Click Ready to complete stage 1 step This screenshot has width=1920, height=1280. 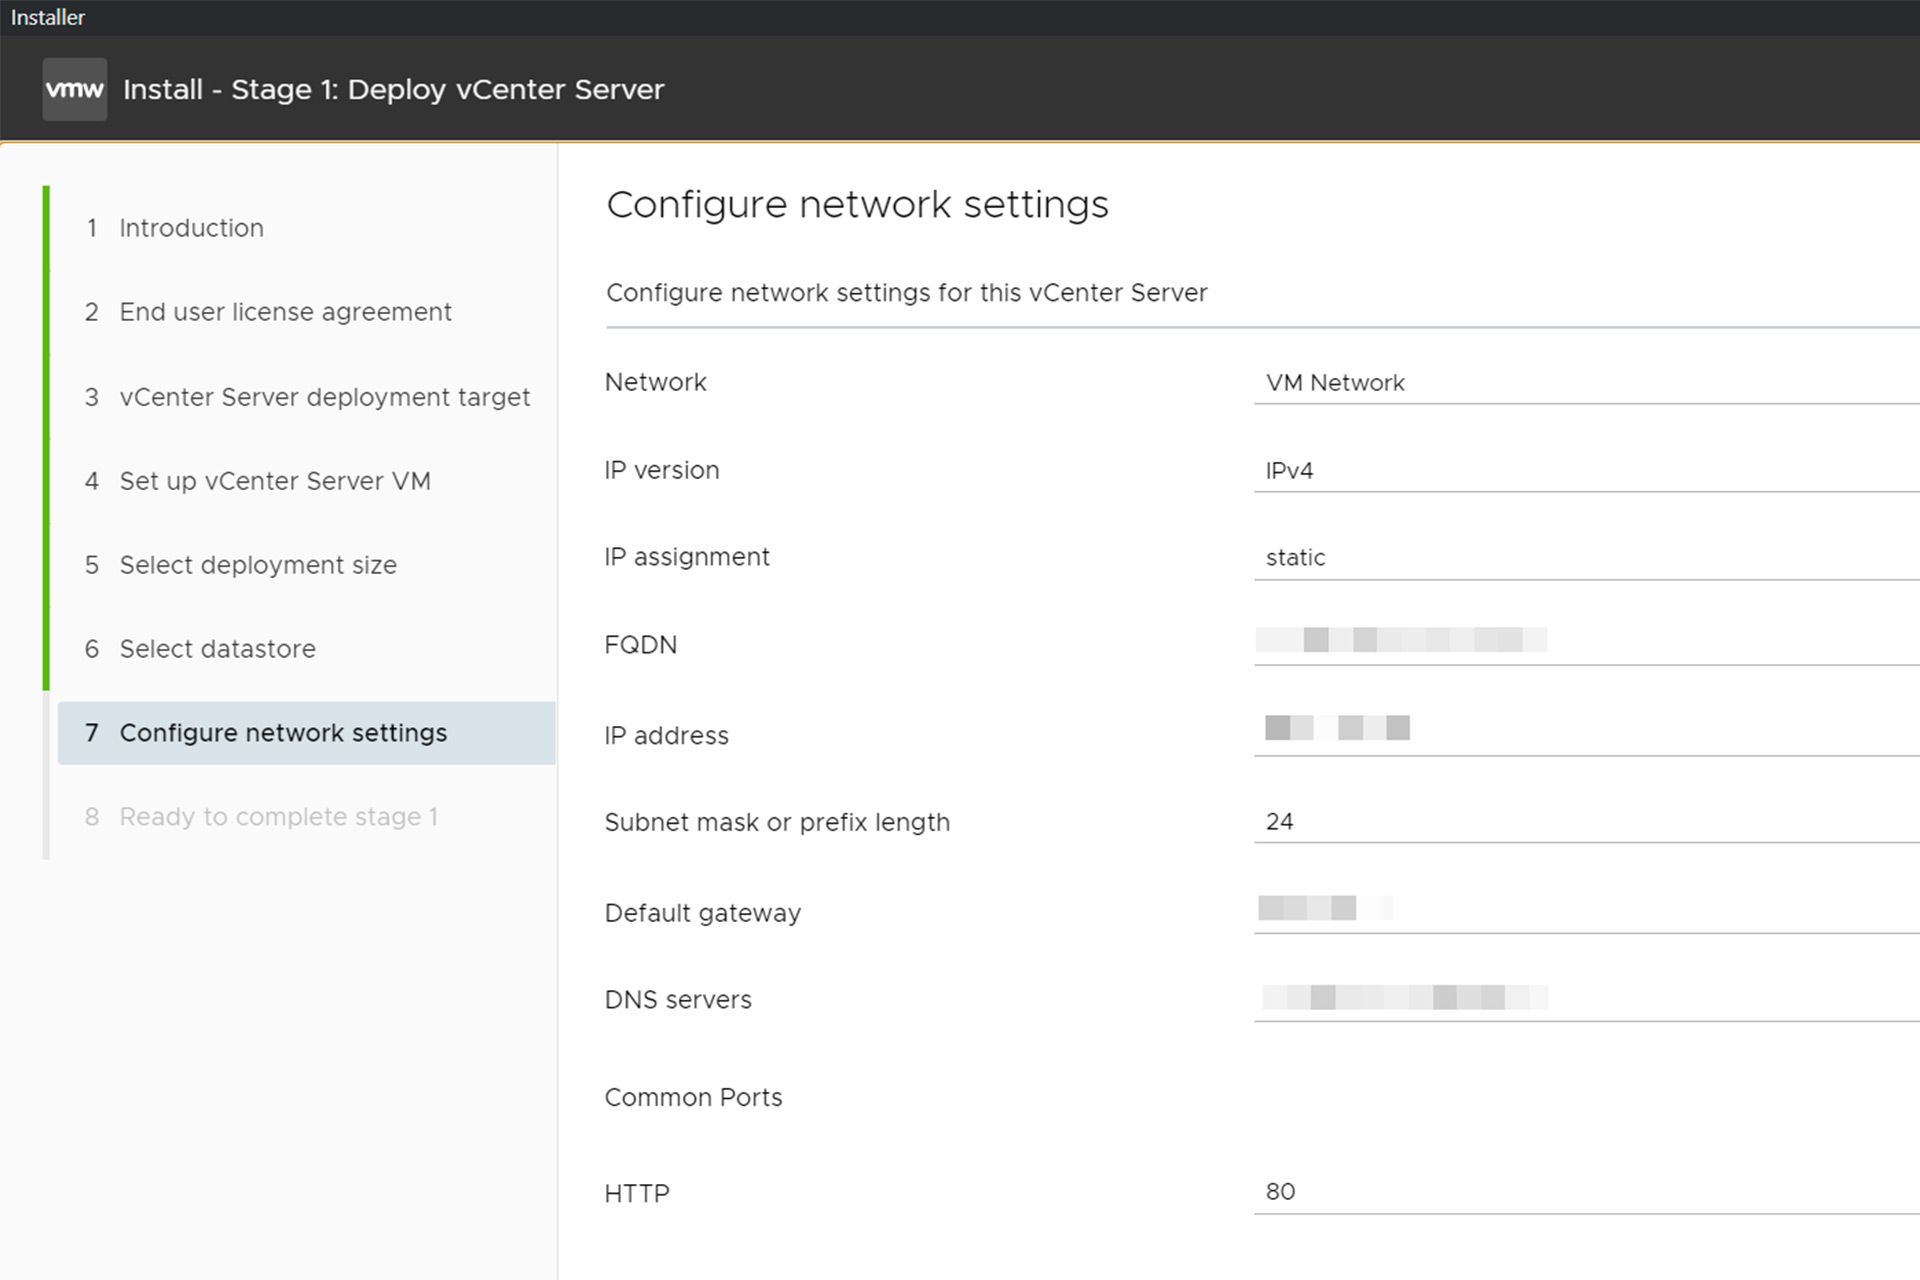coord(262,817)
